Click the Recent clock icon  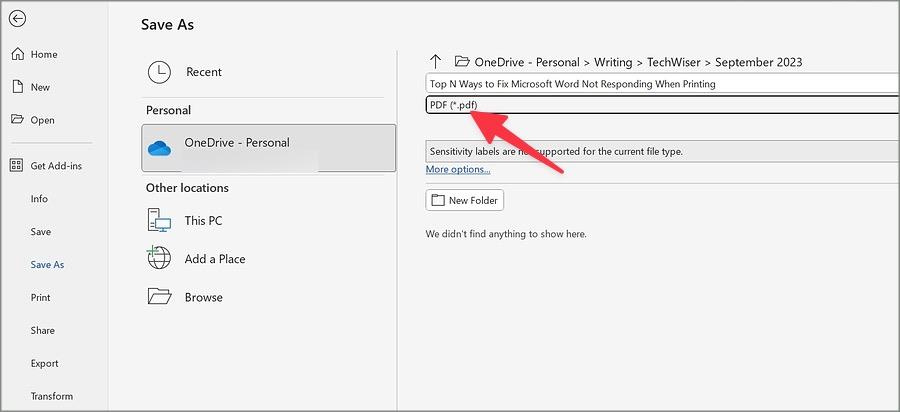pyautogui.click(x=159, y=72)
